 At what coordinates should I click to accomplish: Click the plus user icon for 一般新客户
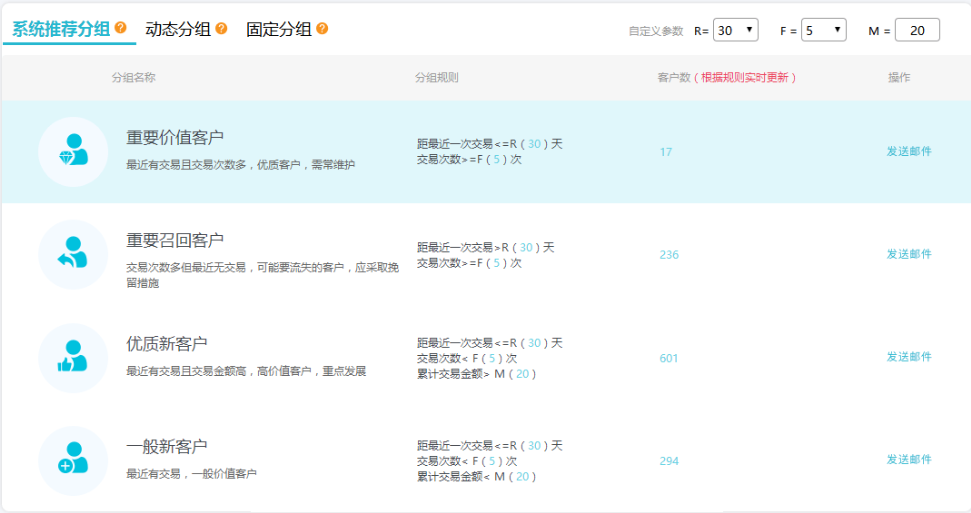click(73, 460)
